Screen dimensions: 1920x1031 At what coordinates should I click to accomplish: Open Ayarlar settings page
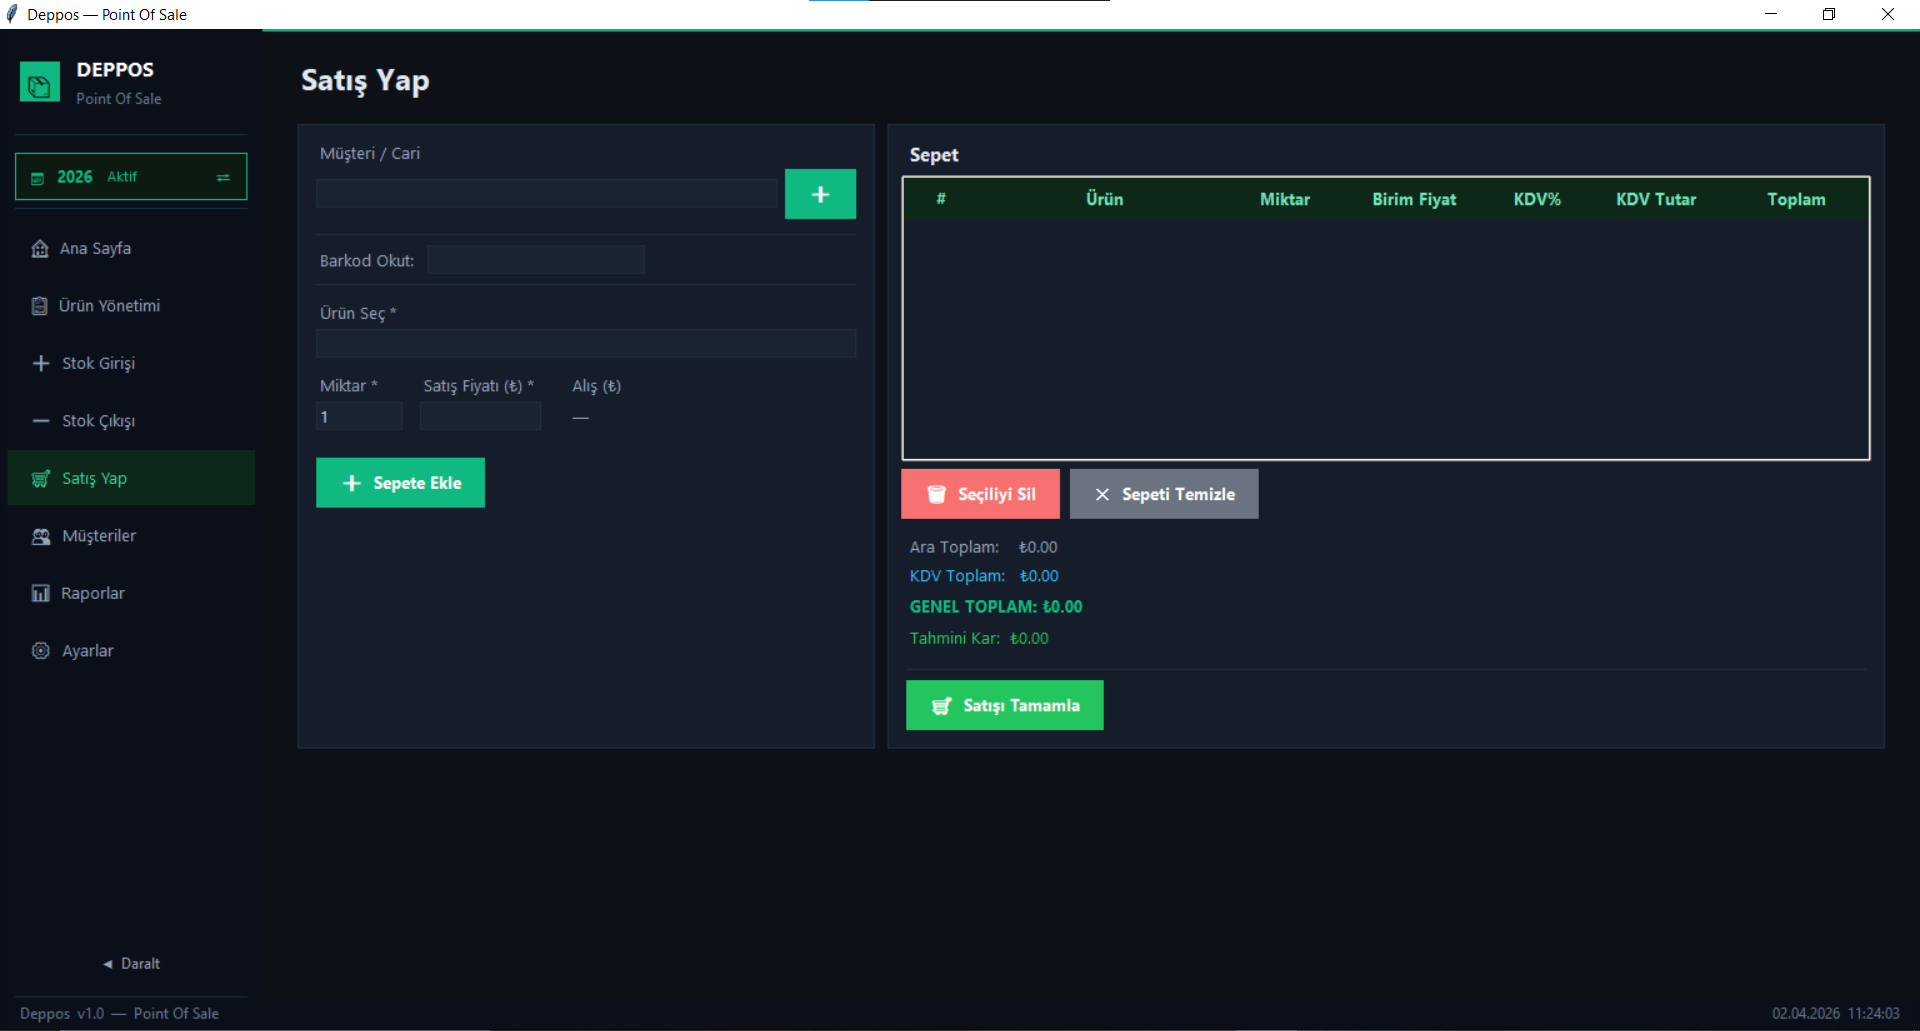coord(87,651)
